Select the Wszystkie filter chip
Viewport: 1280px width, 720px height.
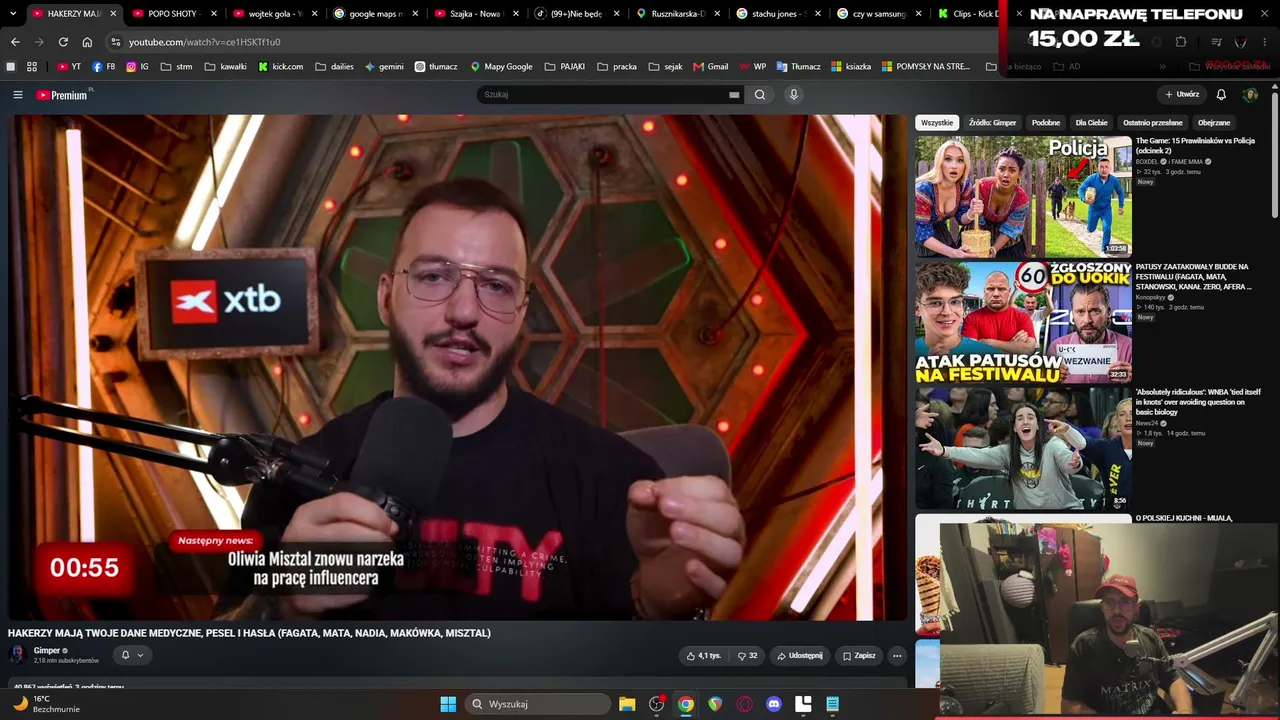(937, 123)
